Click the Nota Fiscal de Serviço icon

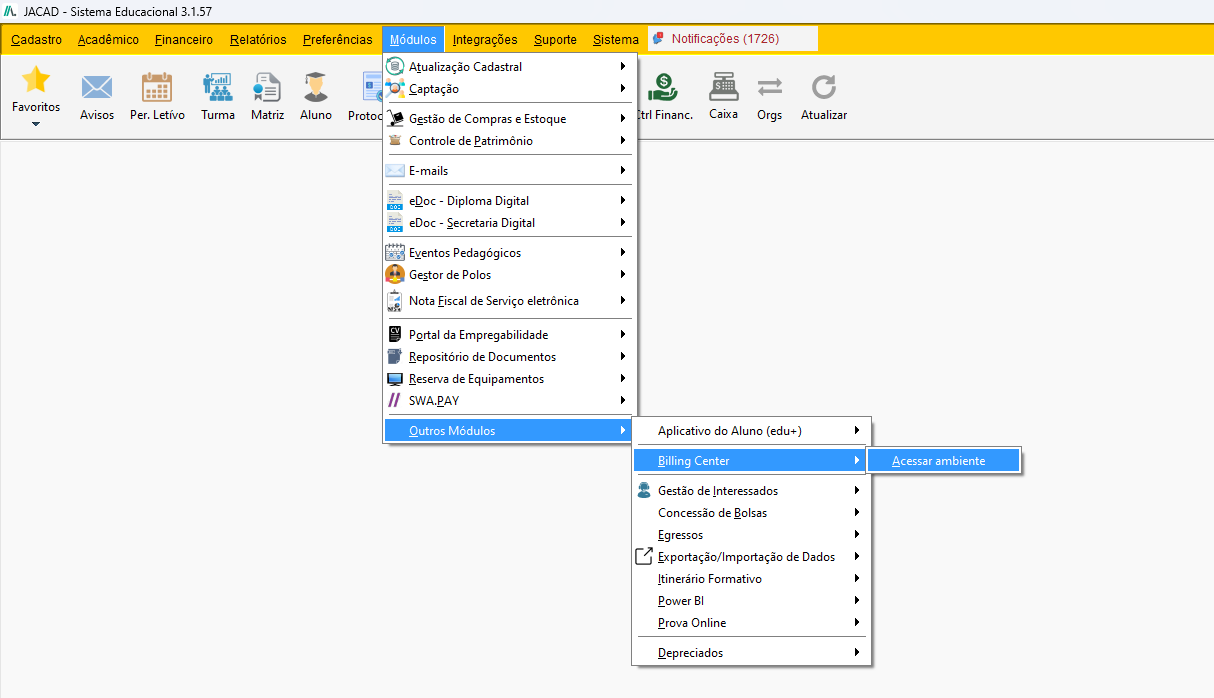point(394,301)
